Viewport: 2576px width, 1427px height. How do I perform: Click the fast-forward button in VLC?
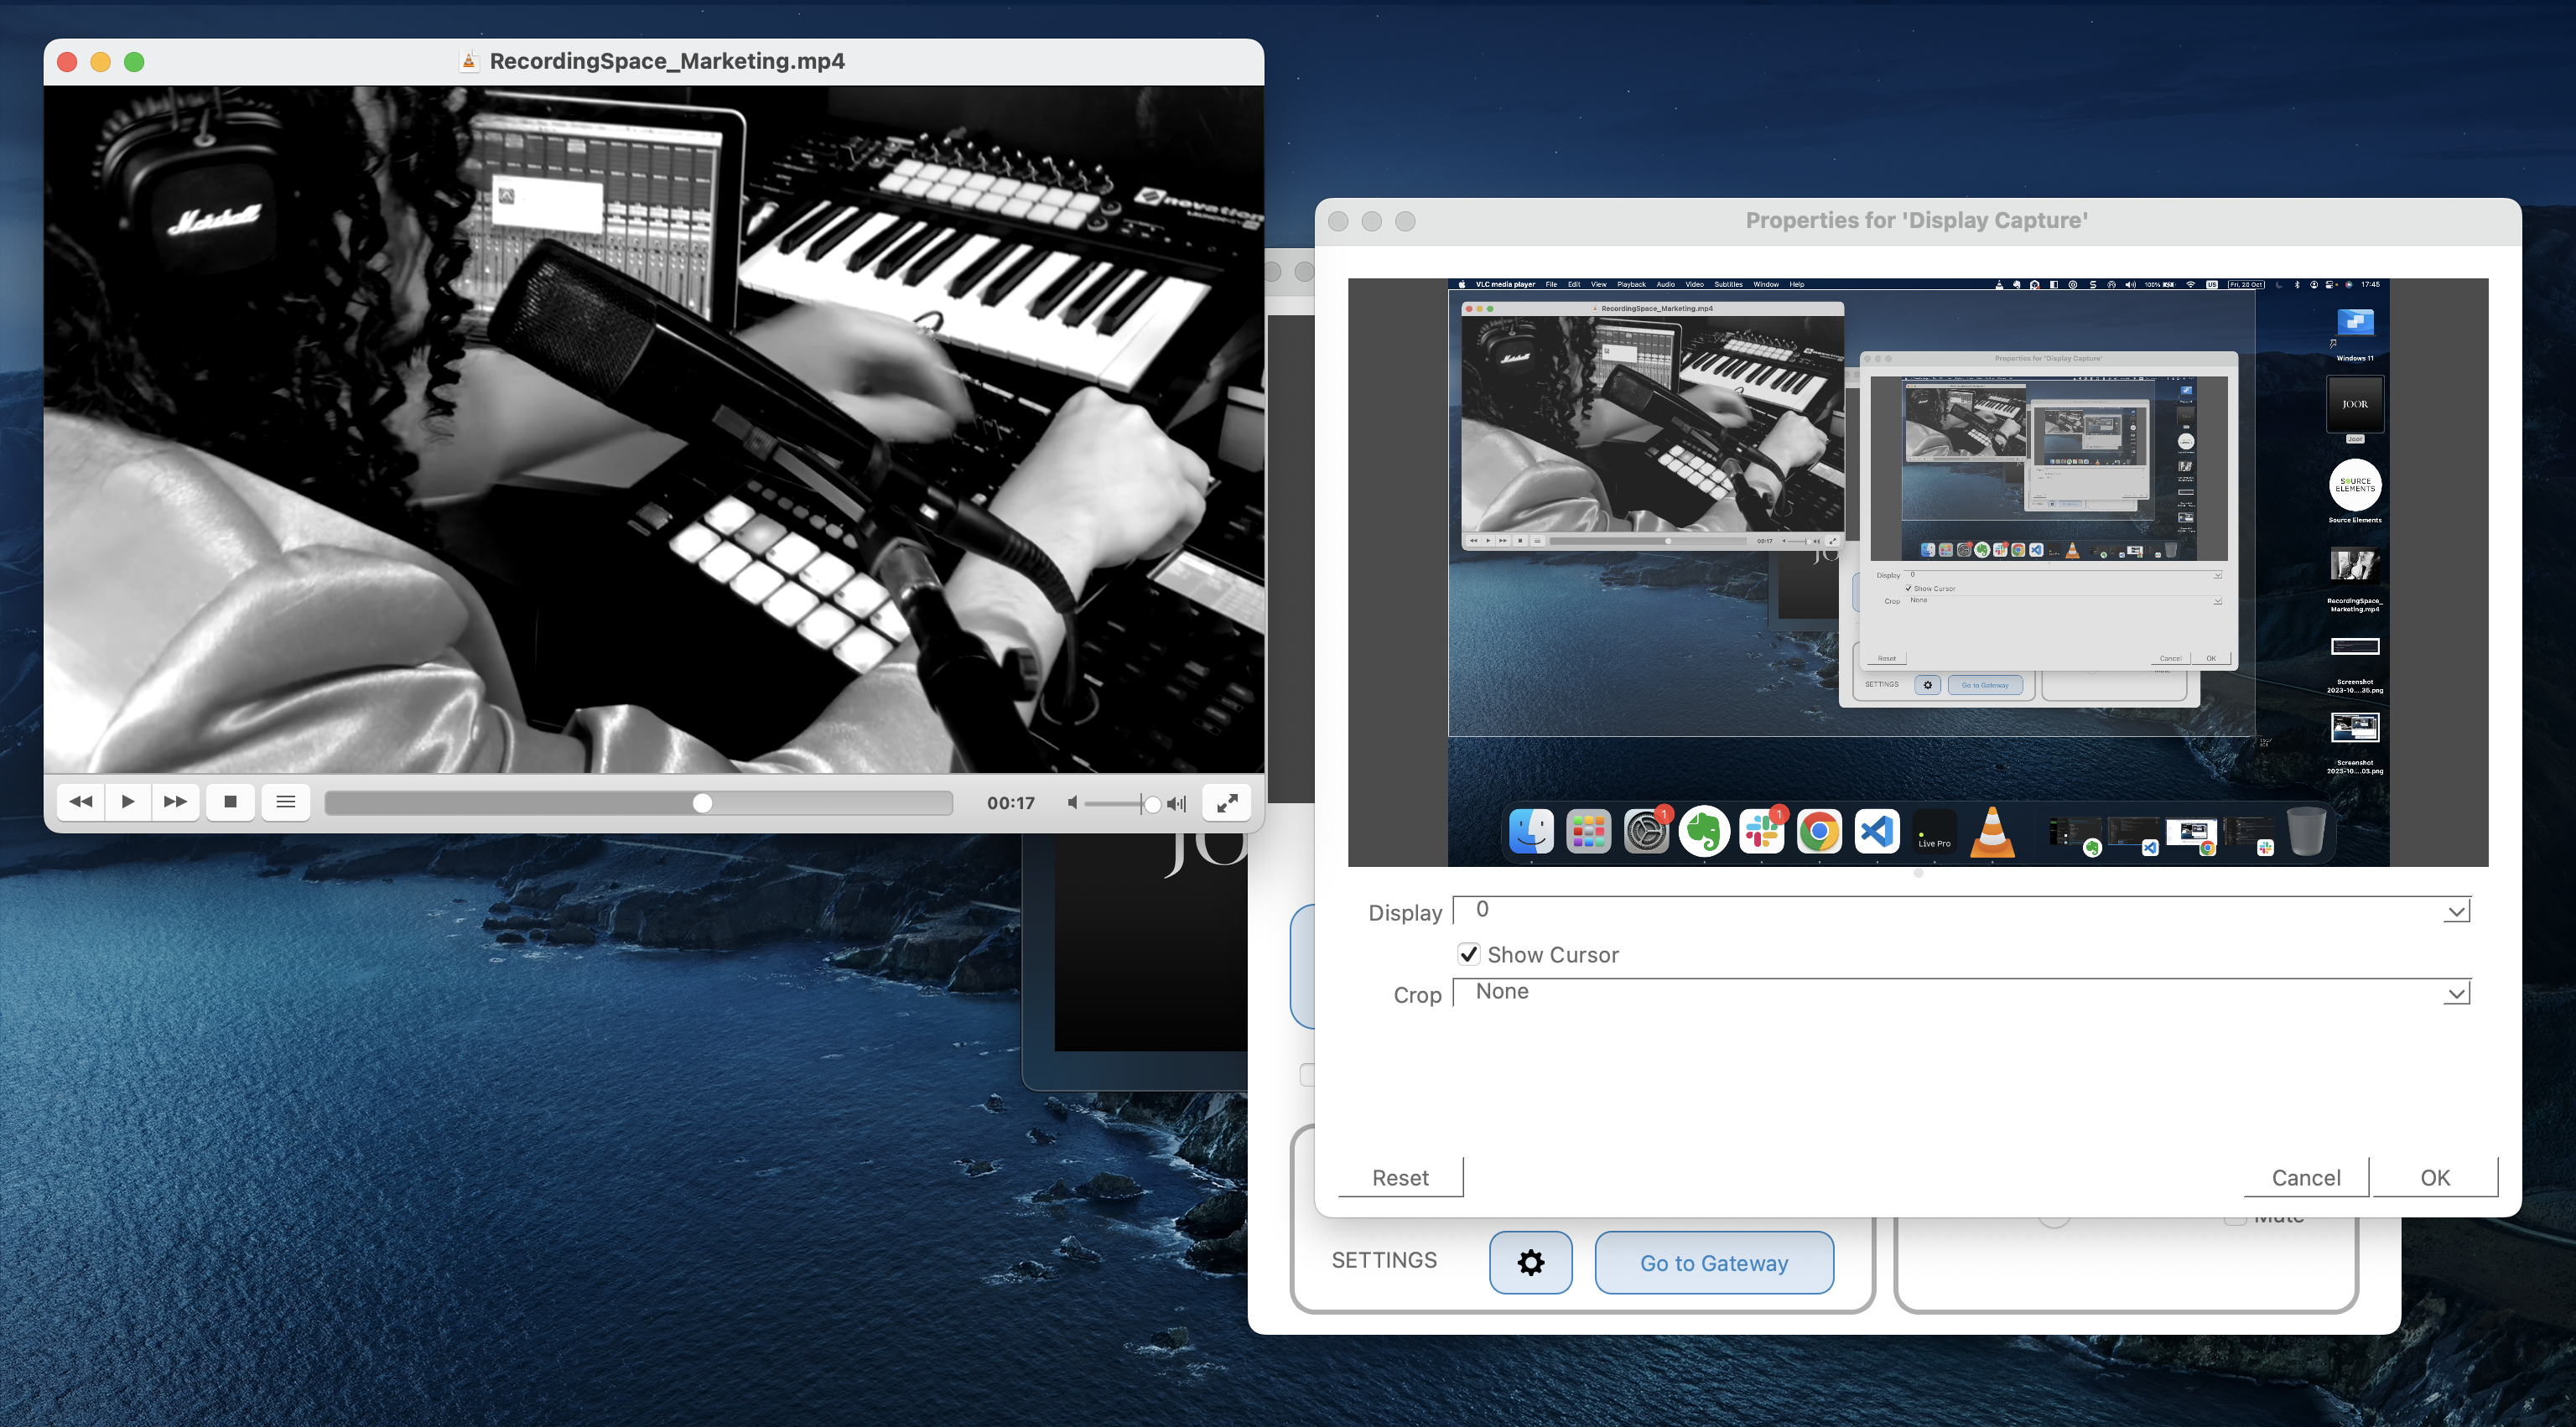(175, 802)
